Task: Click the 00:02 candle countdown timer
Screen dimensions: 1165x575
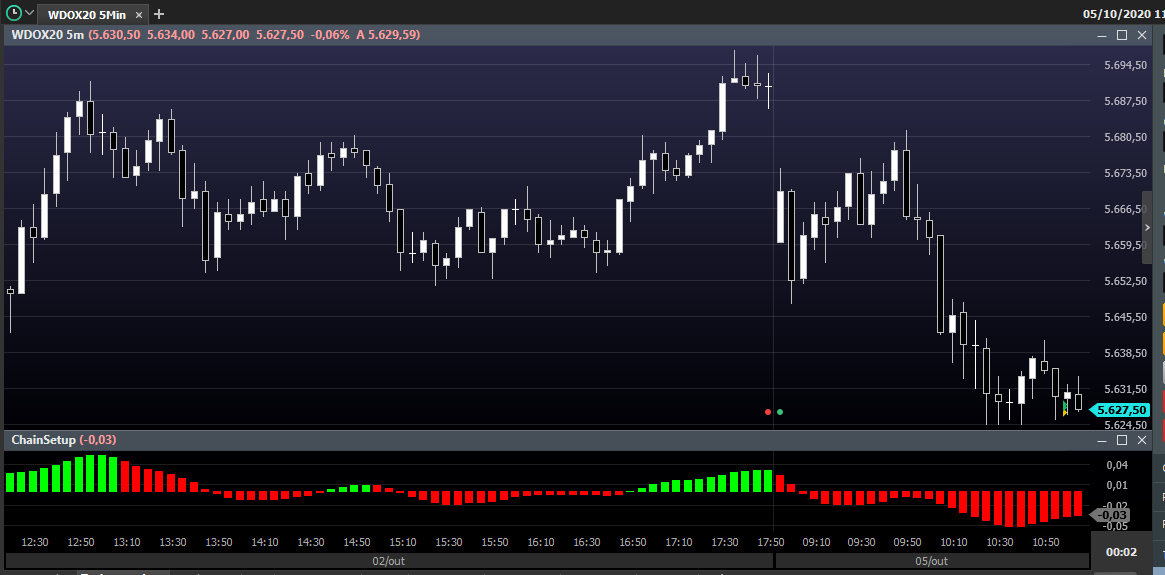Action: (x=1121, y=552)
